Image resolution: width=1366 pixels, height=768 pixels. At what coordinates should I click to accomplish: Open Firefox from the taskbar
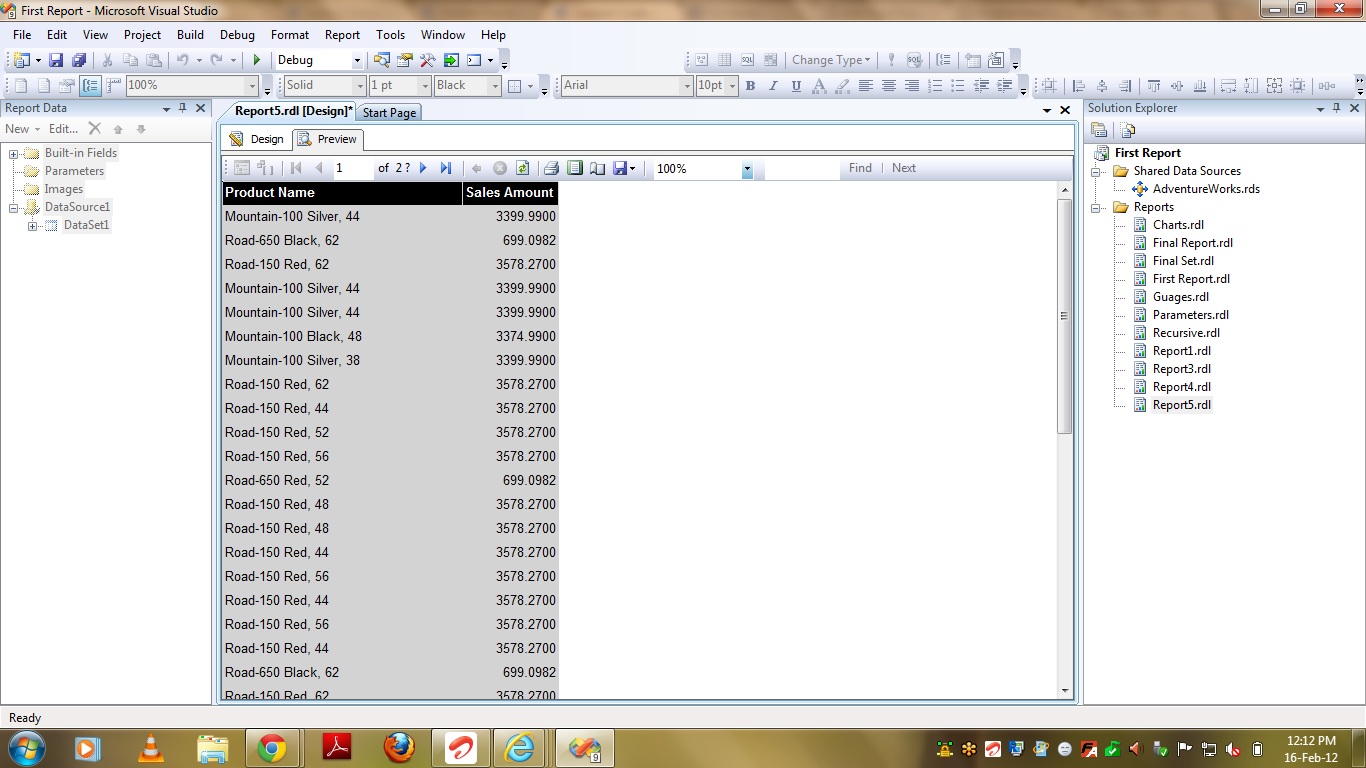click(x=399, y=748)
